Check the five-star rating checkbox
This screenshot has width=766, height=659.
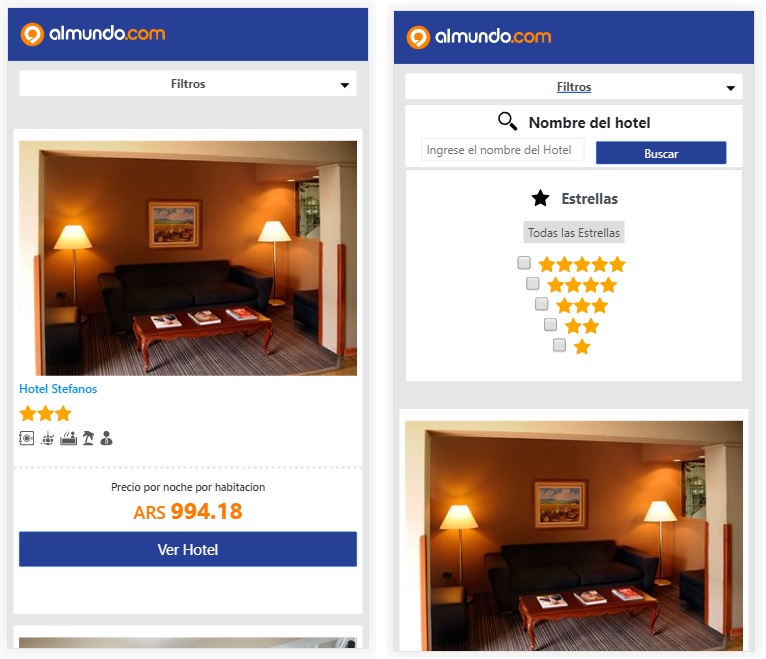pyautogui.click(x=524, y=262)
